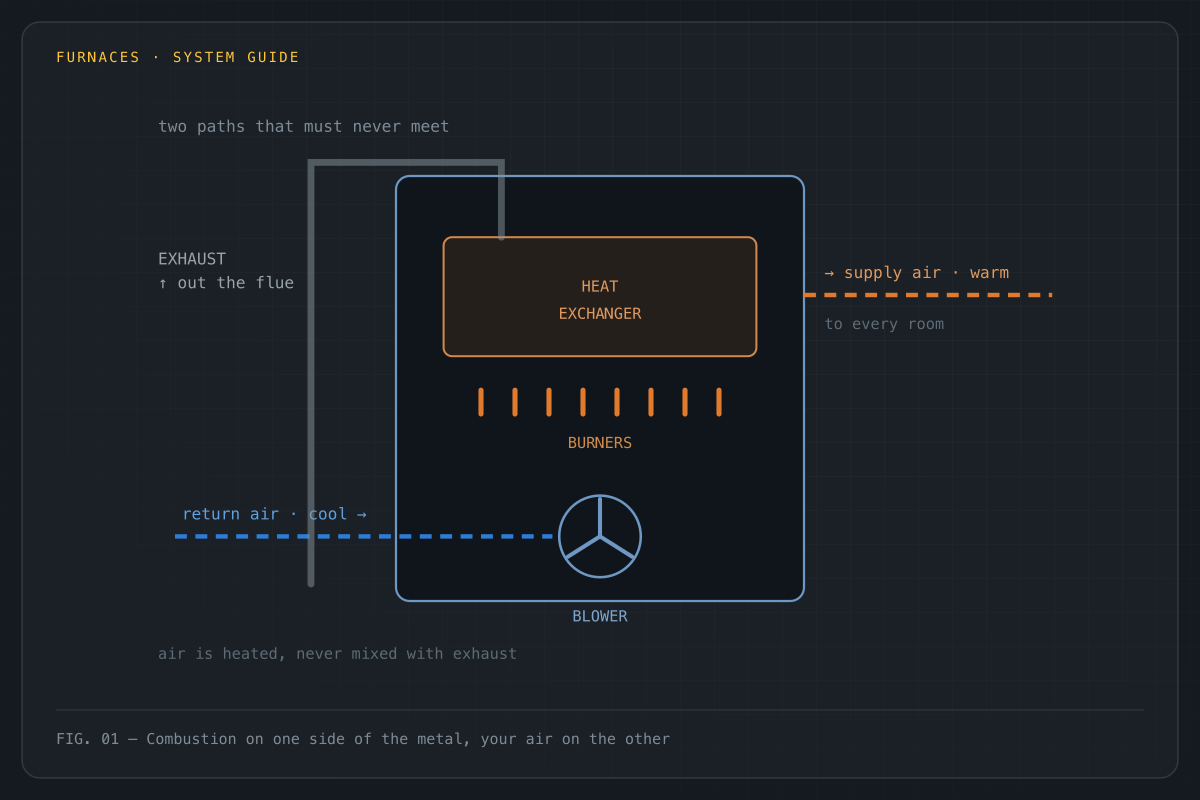The height and width of the screenshot is (800, 1200).
Task: Click the leftmost burner flame bar
Action: point(481,402)
